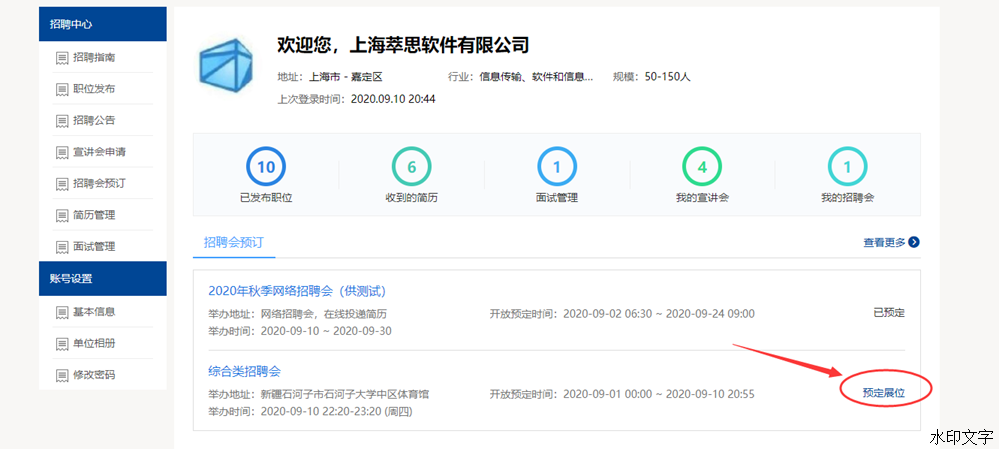Click the 预定展位 link
Viewport: 999px width, 449px height.
click(x=883, y=393)
